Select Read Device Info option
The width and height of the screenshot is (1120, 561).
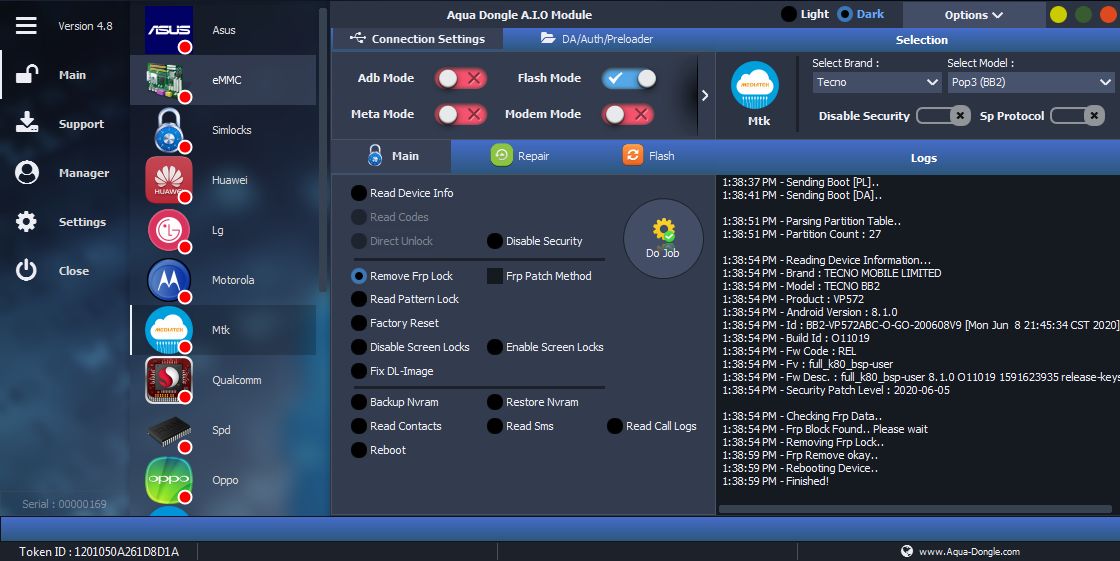point(404,193)
